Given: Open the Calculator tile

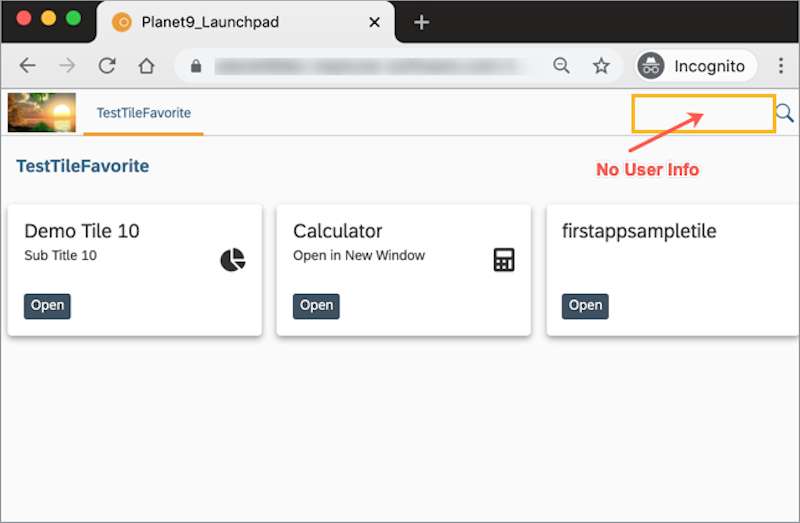Looking at the screenshot, I should [316, 305].
